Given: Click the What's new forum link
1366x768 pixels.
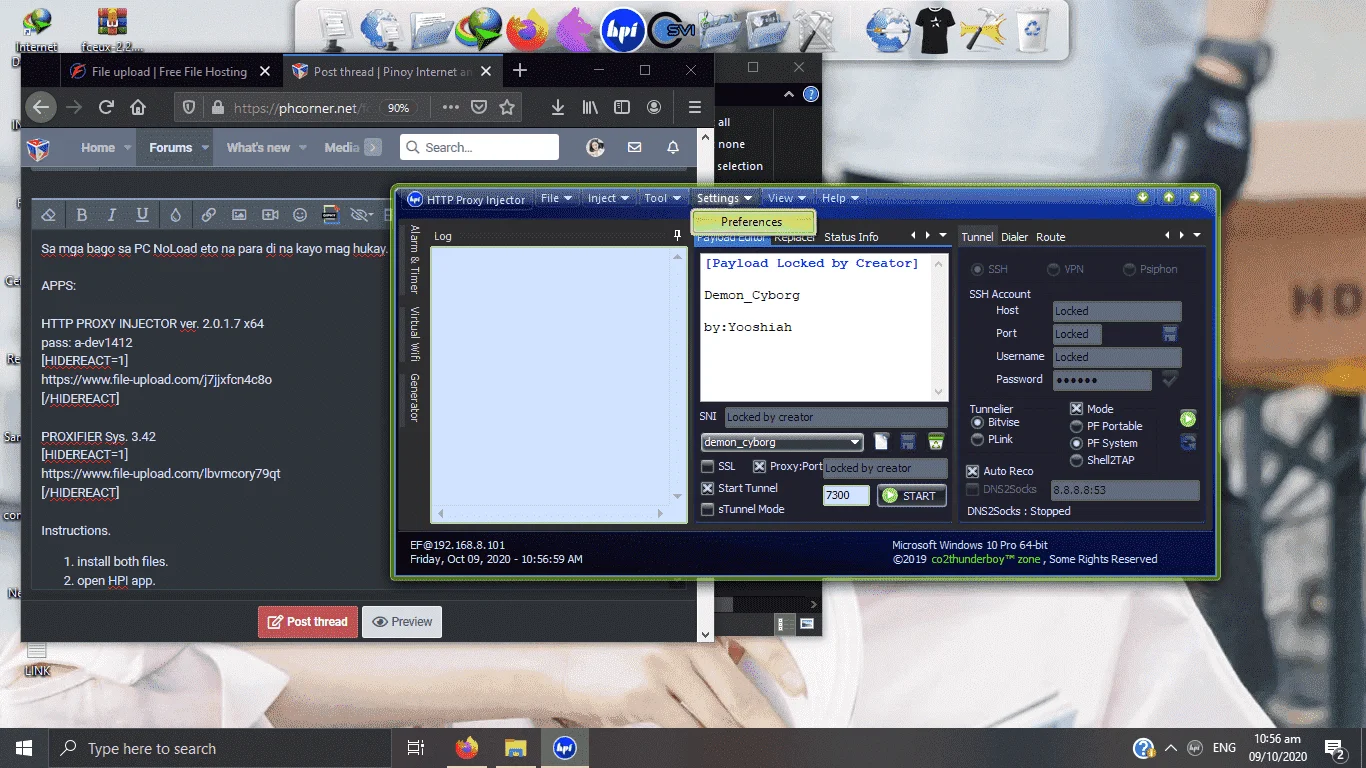Looking at the screenshot, I should click(x=258, y=147).
